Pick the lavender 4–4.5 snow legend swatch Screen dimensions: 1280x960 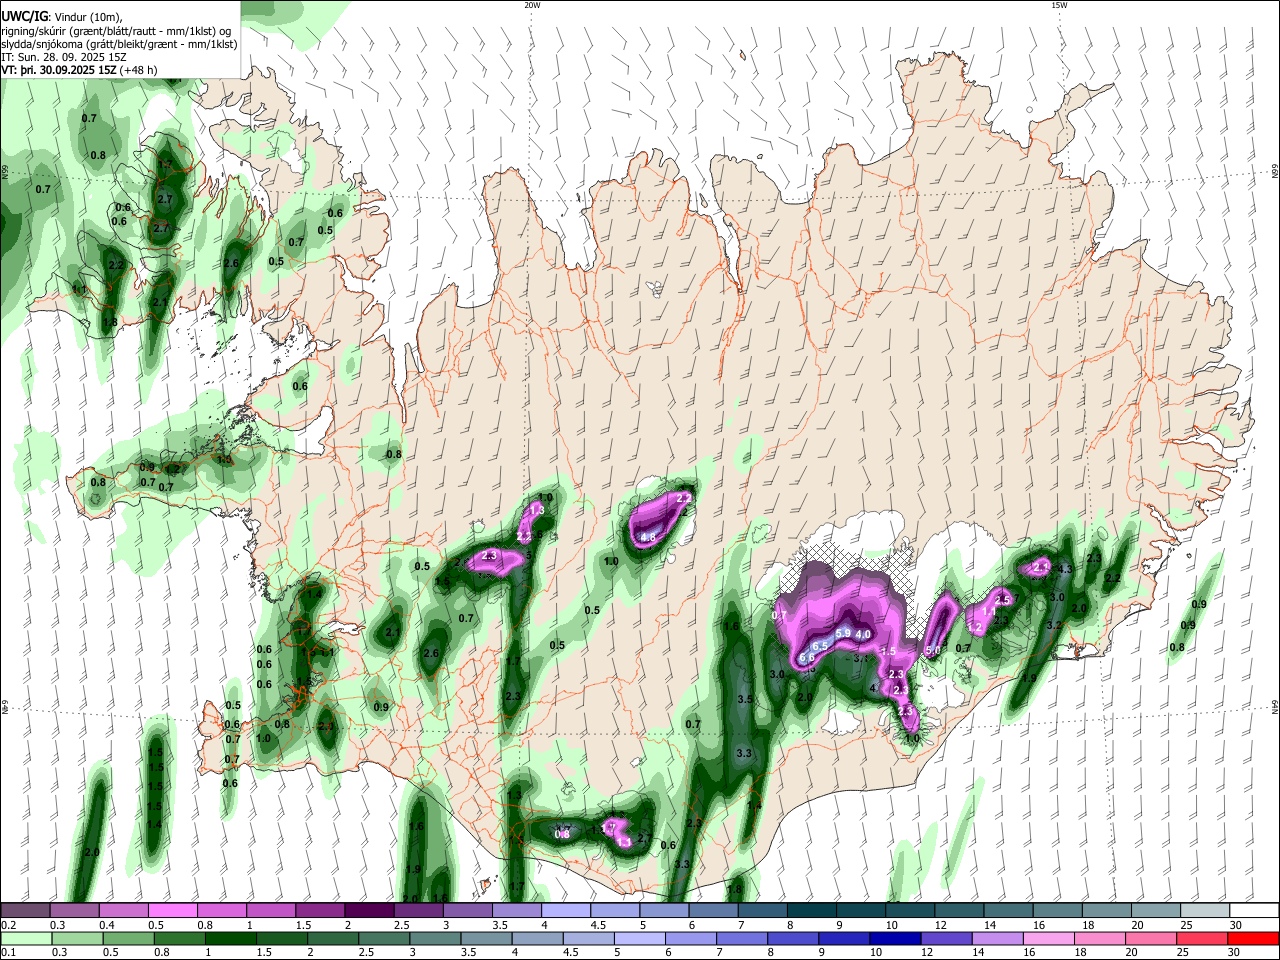click(566, 911)
